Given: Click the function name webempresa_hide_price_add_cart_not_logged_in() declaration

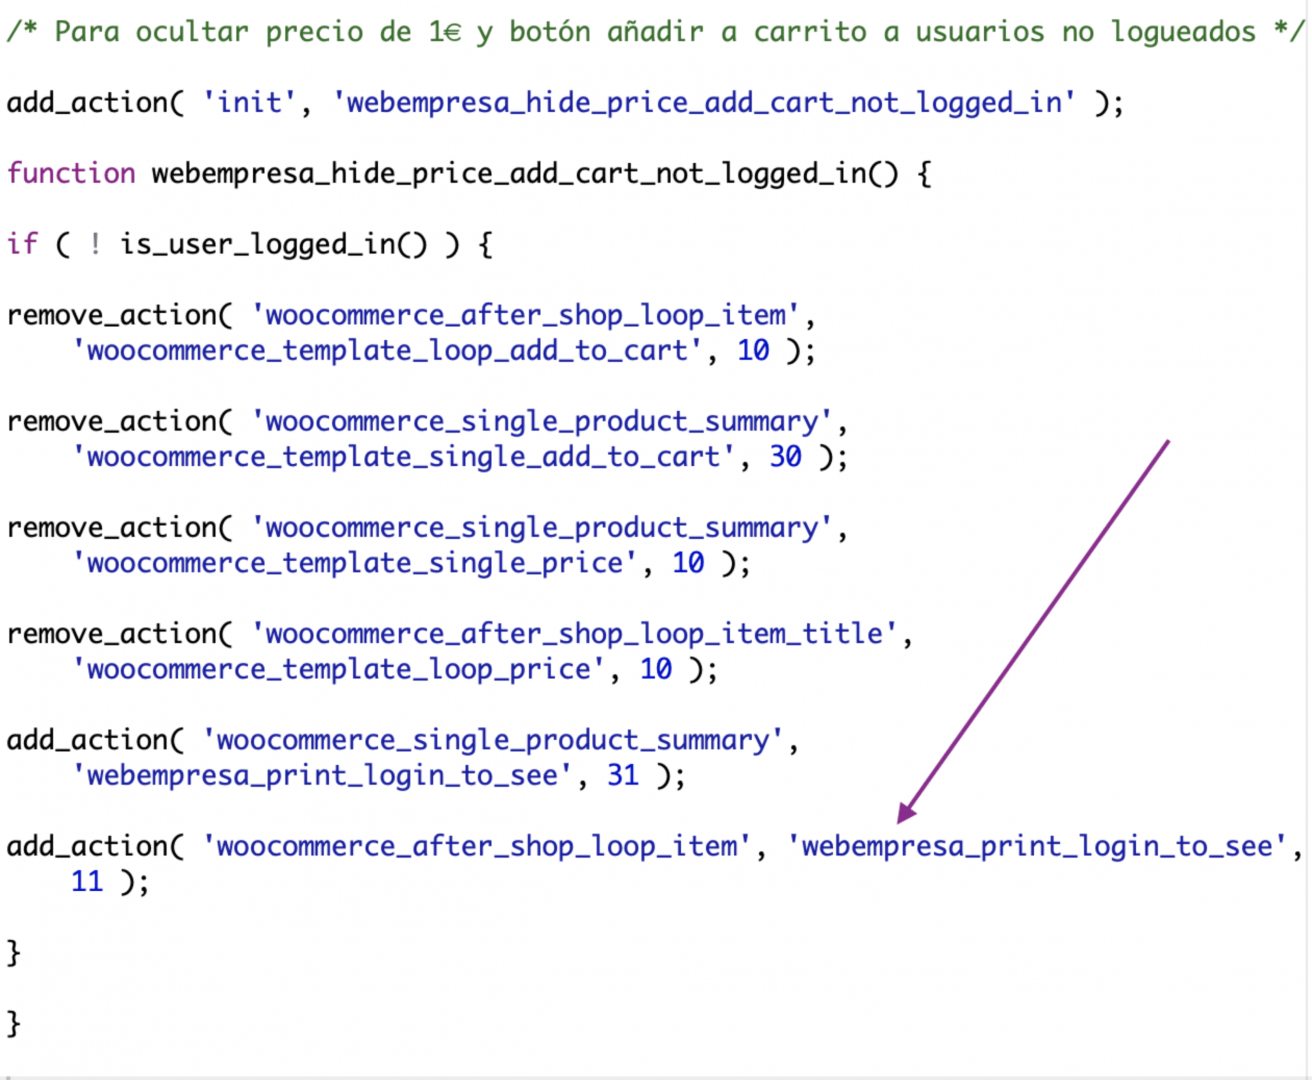Looking at the screenshot, I should [x=525, y=174].
